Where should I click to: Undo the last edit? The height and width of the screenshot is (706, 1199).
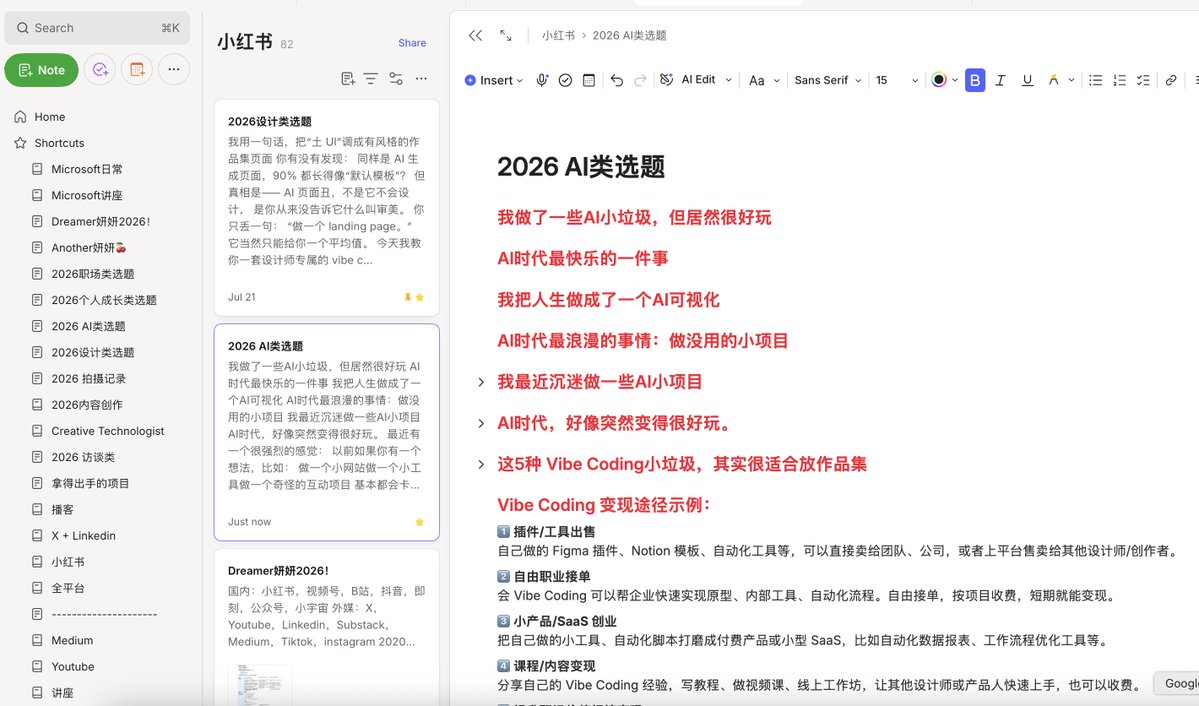pos(616,80)
